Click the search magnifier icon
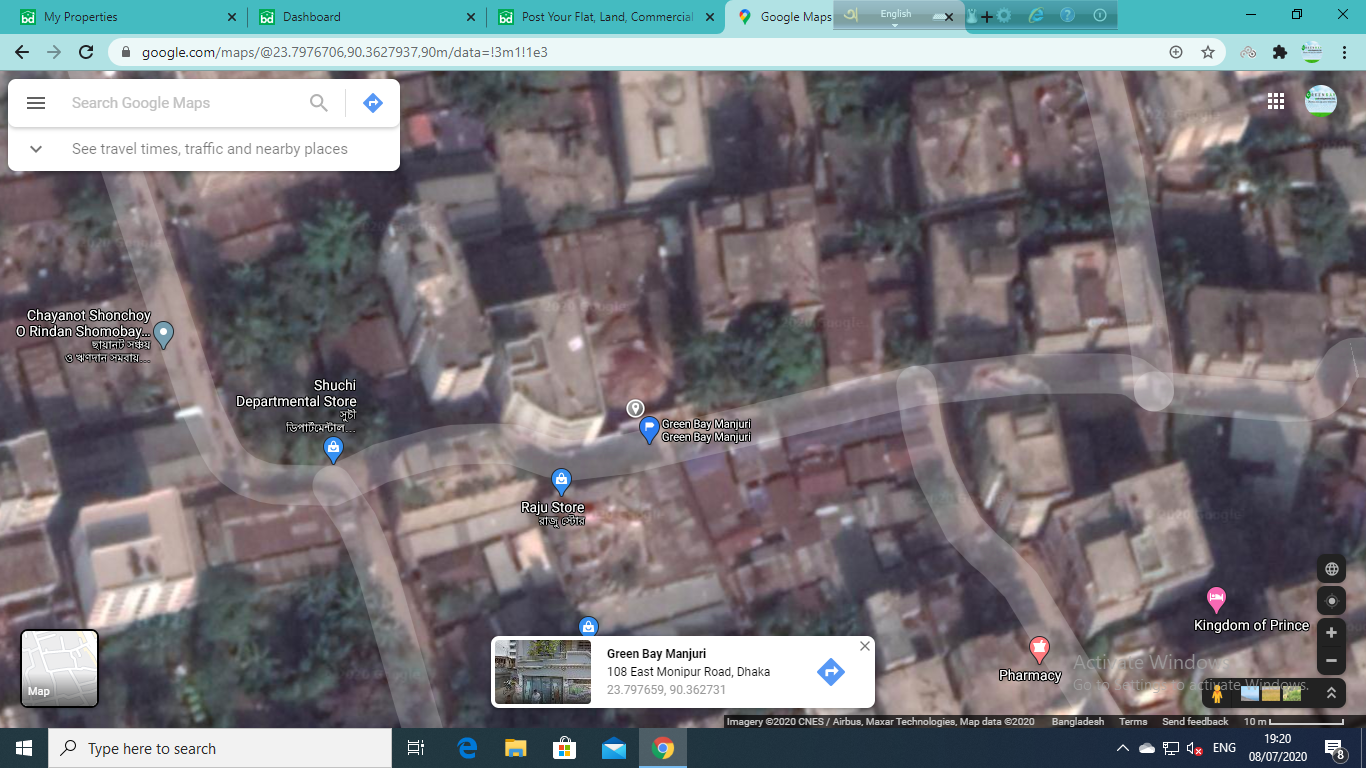The image size is (1366, 768). [x=319, y=103]
